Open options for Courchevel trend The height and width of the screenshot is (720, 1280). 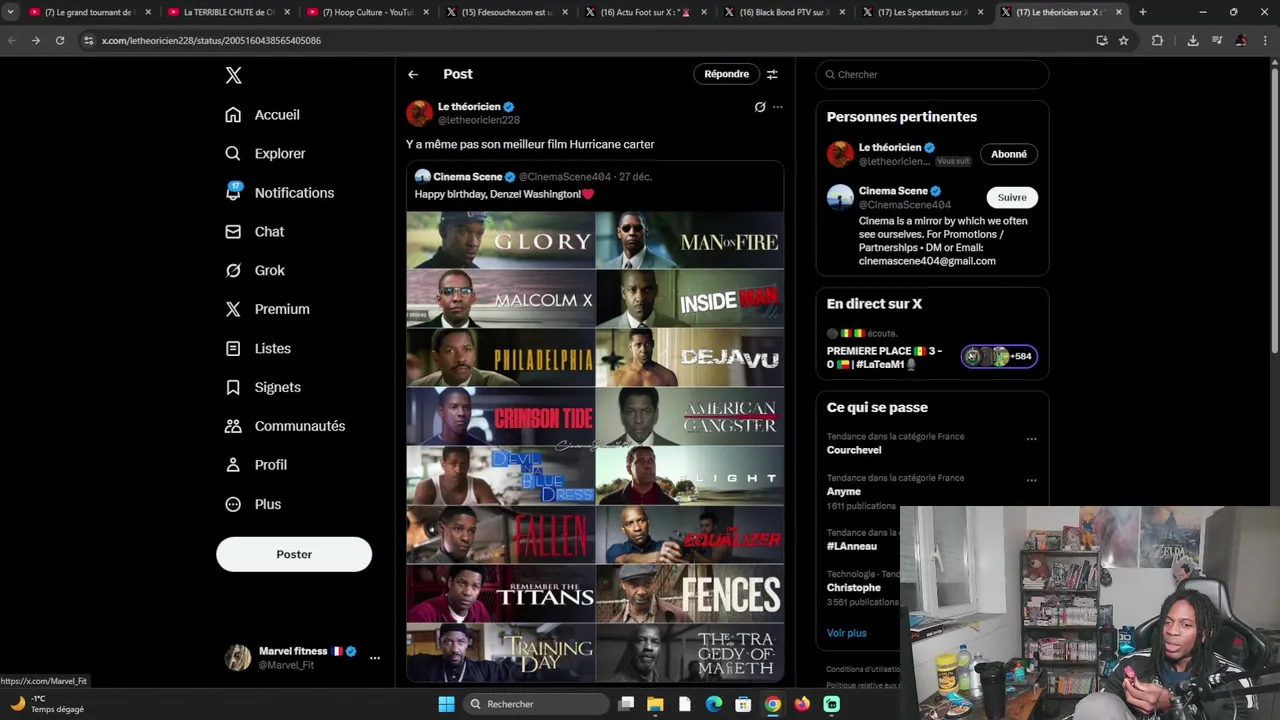(x=1031, y=439)
